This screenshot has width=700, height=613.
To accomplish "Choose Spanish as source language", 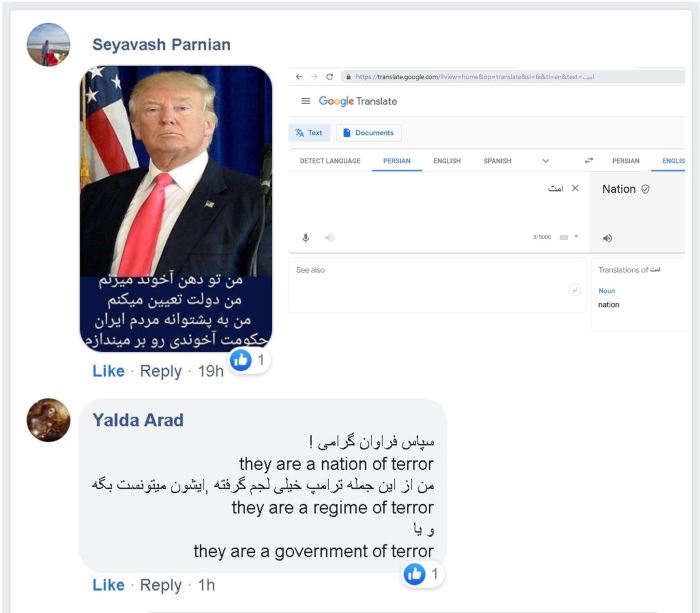I will pyautogui.click(x=497, y=161).
